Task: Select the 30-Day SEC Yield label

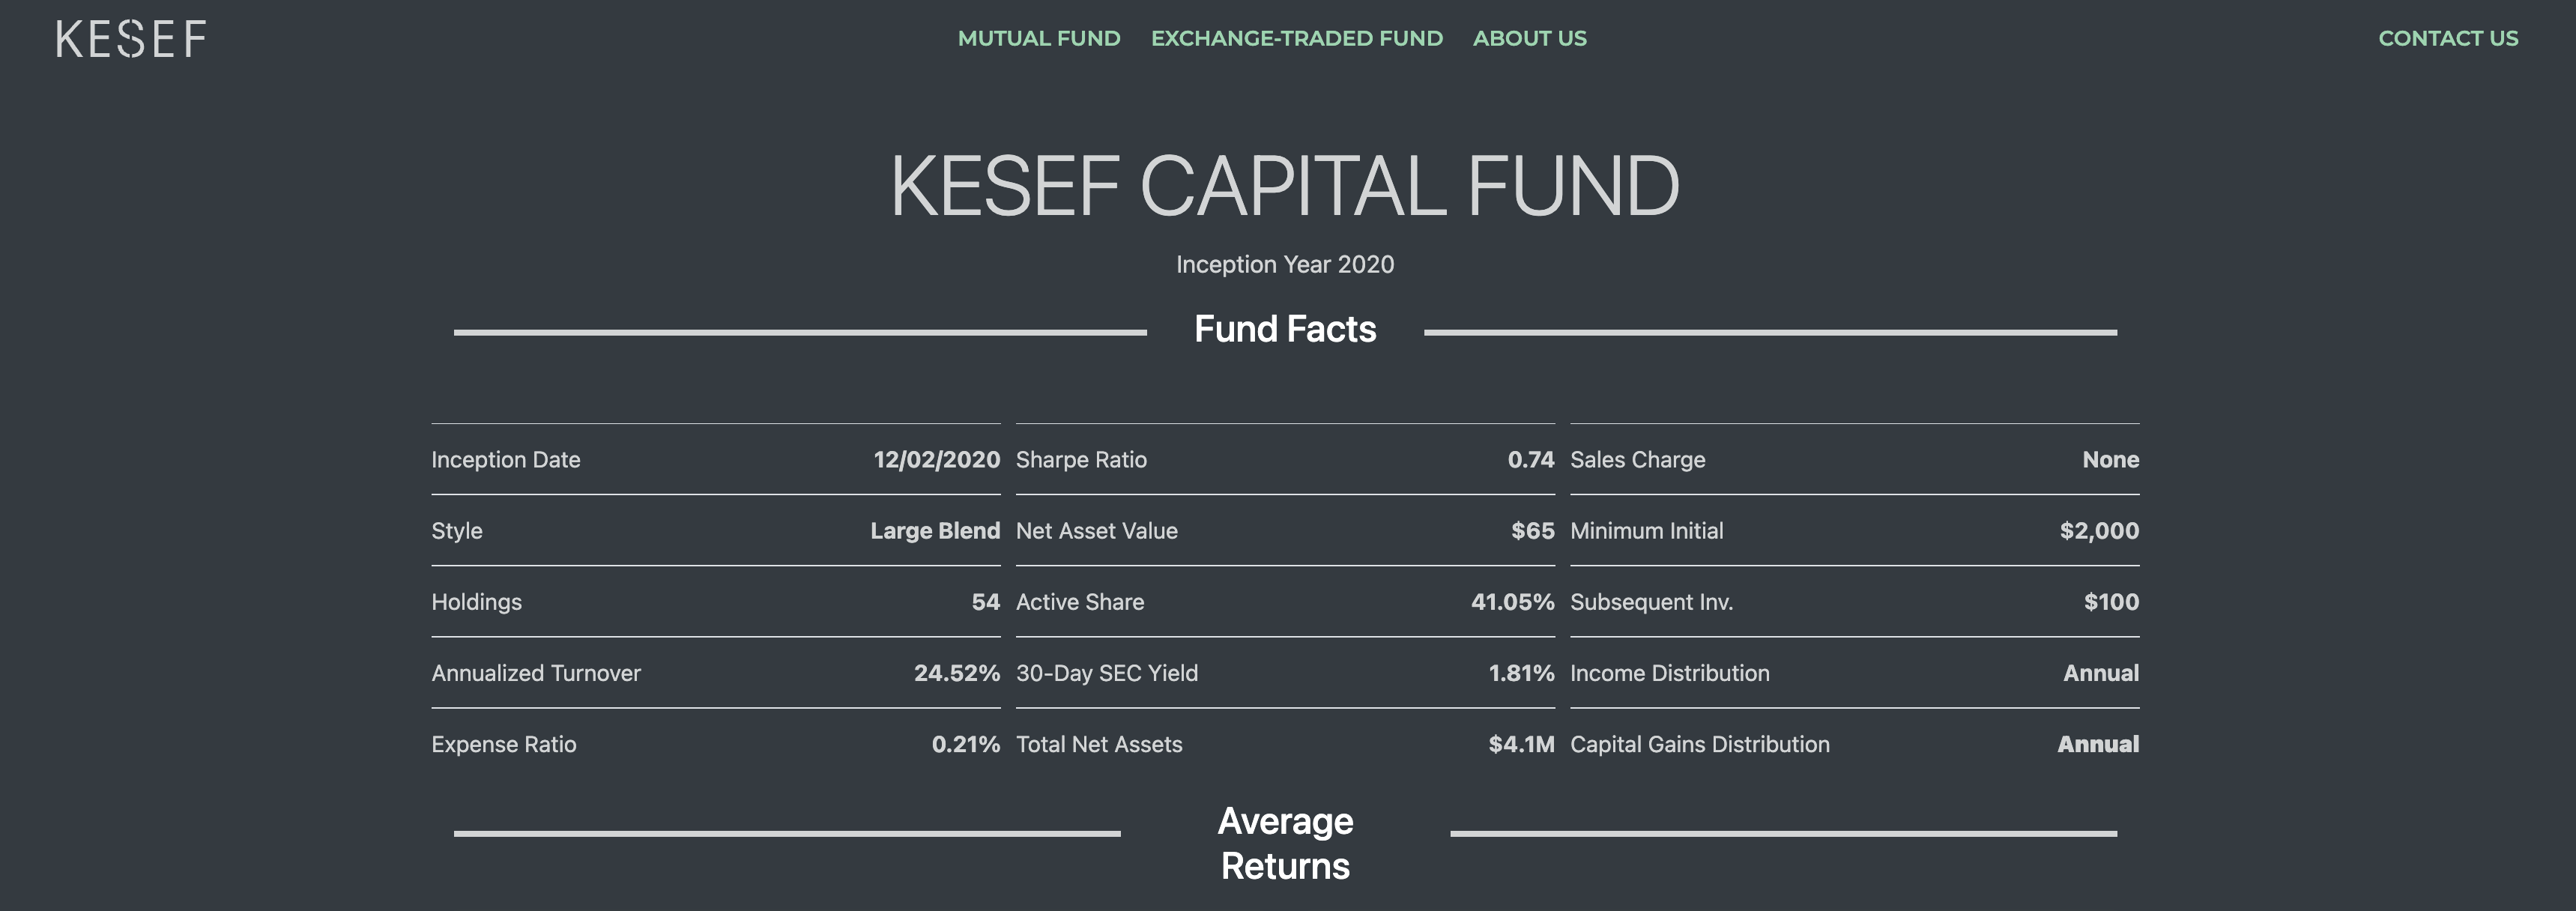Action: [1107, 673]
